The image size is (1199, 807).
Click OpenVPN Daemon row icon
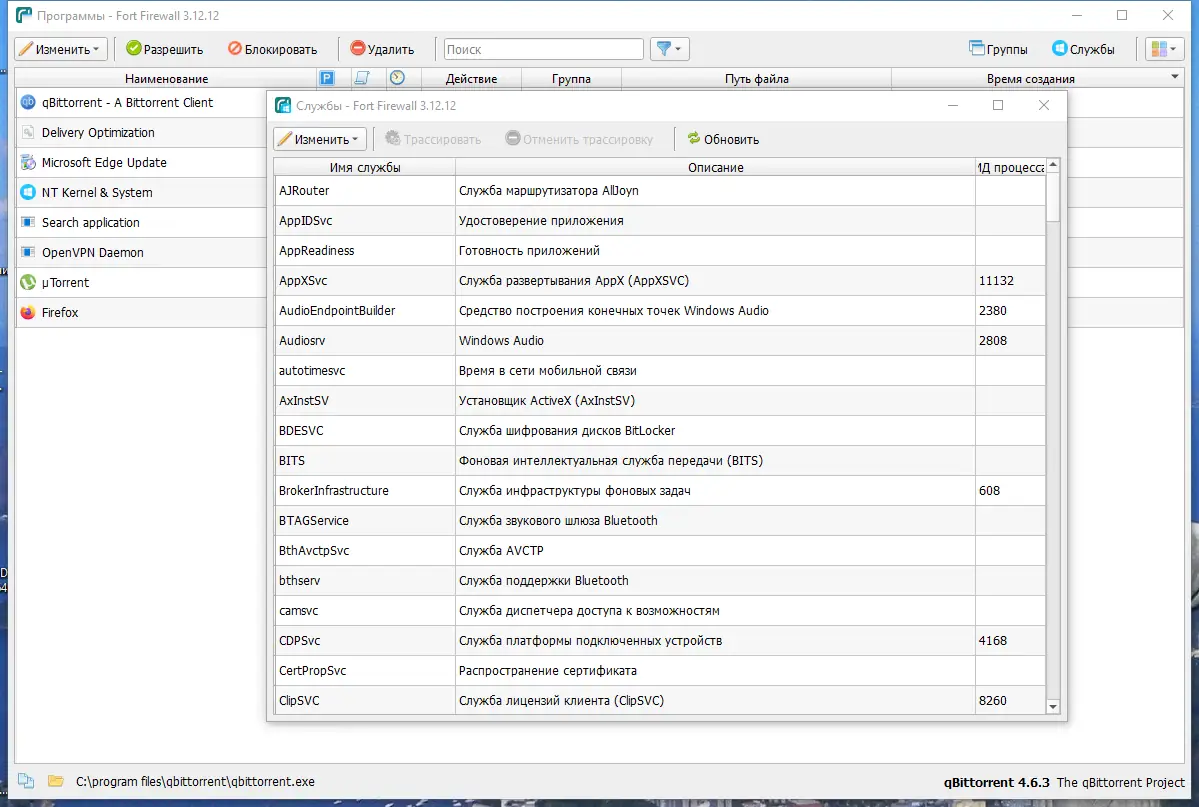[x=28, y=252]
